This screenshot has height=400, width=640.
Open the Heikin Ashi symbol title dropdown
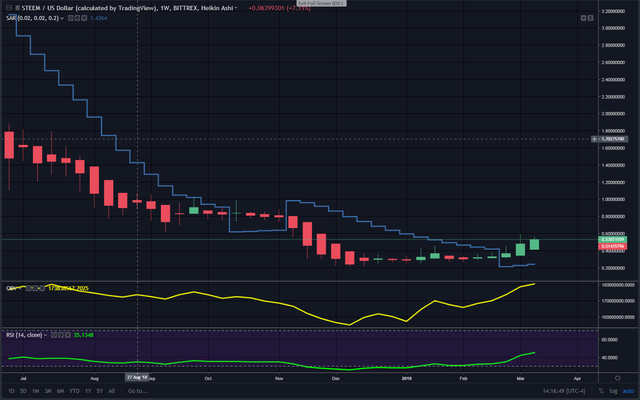236,8
